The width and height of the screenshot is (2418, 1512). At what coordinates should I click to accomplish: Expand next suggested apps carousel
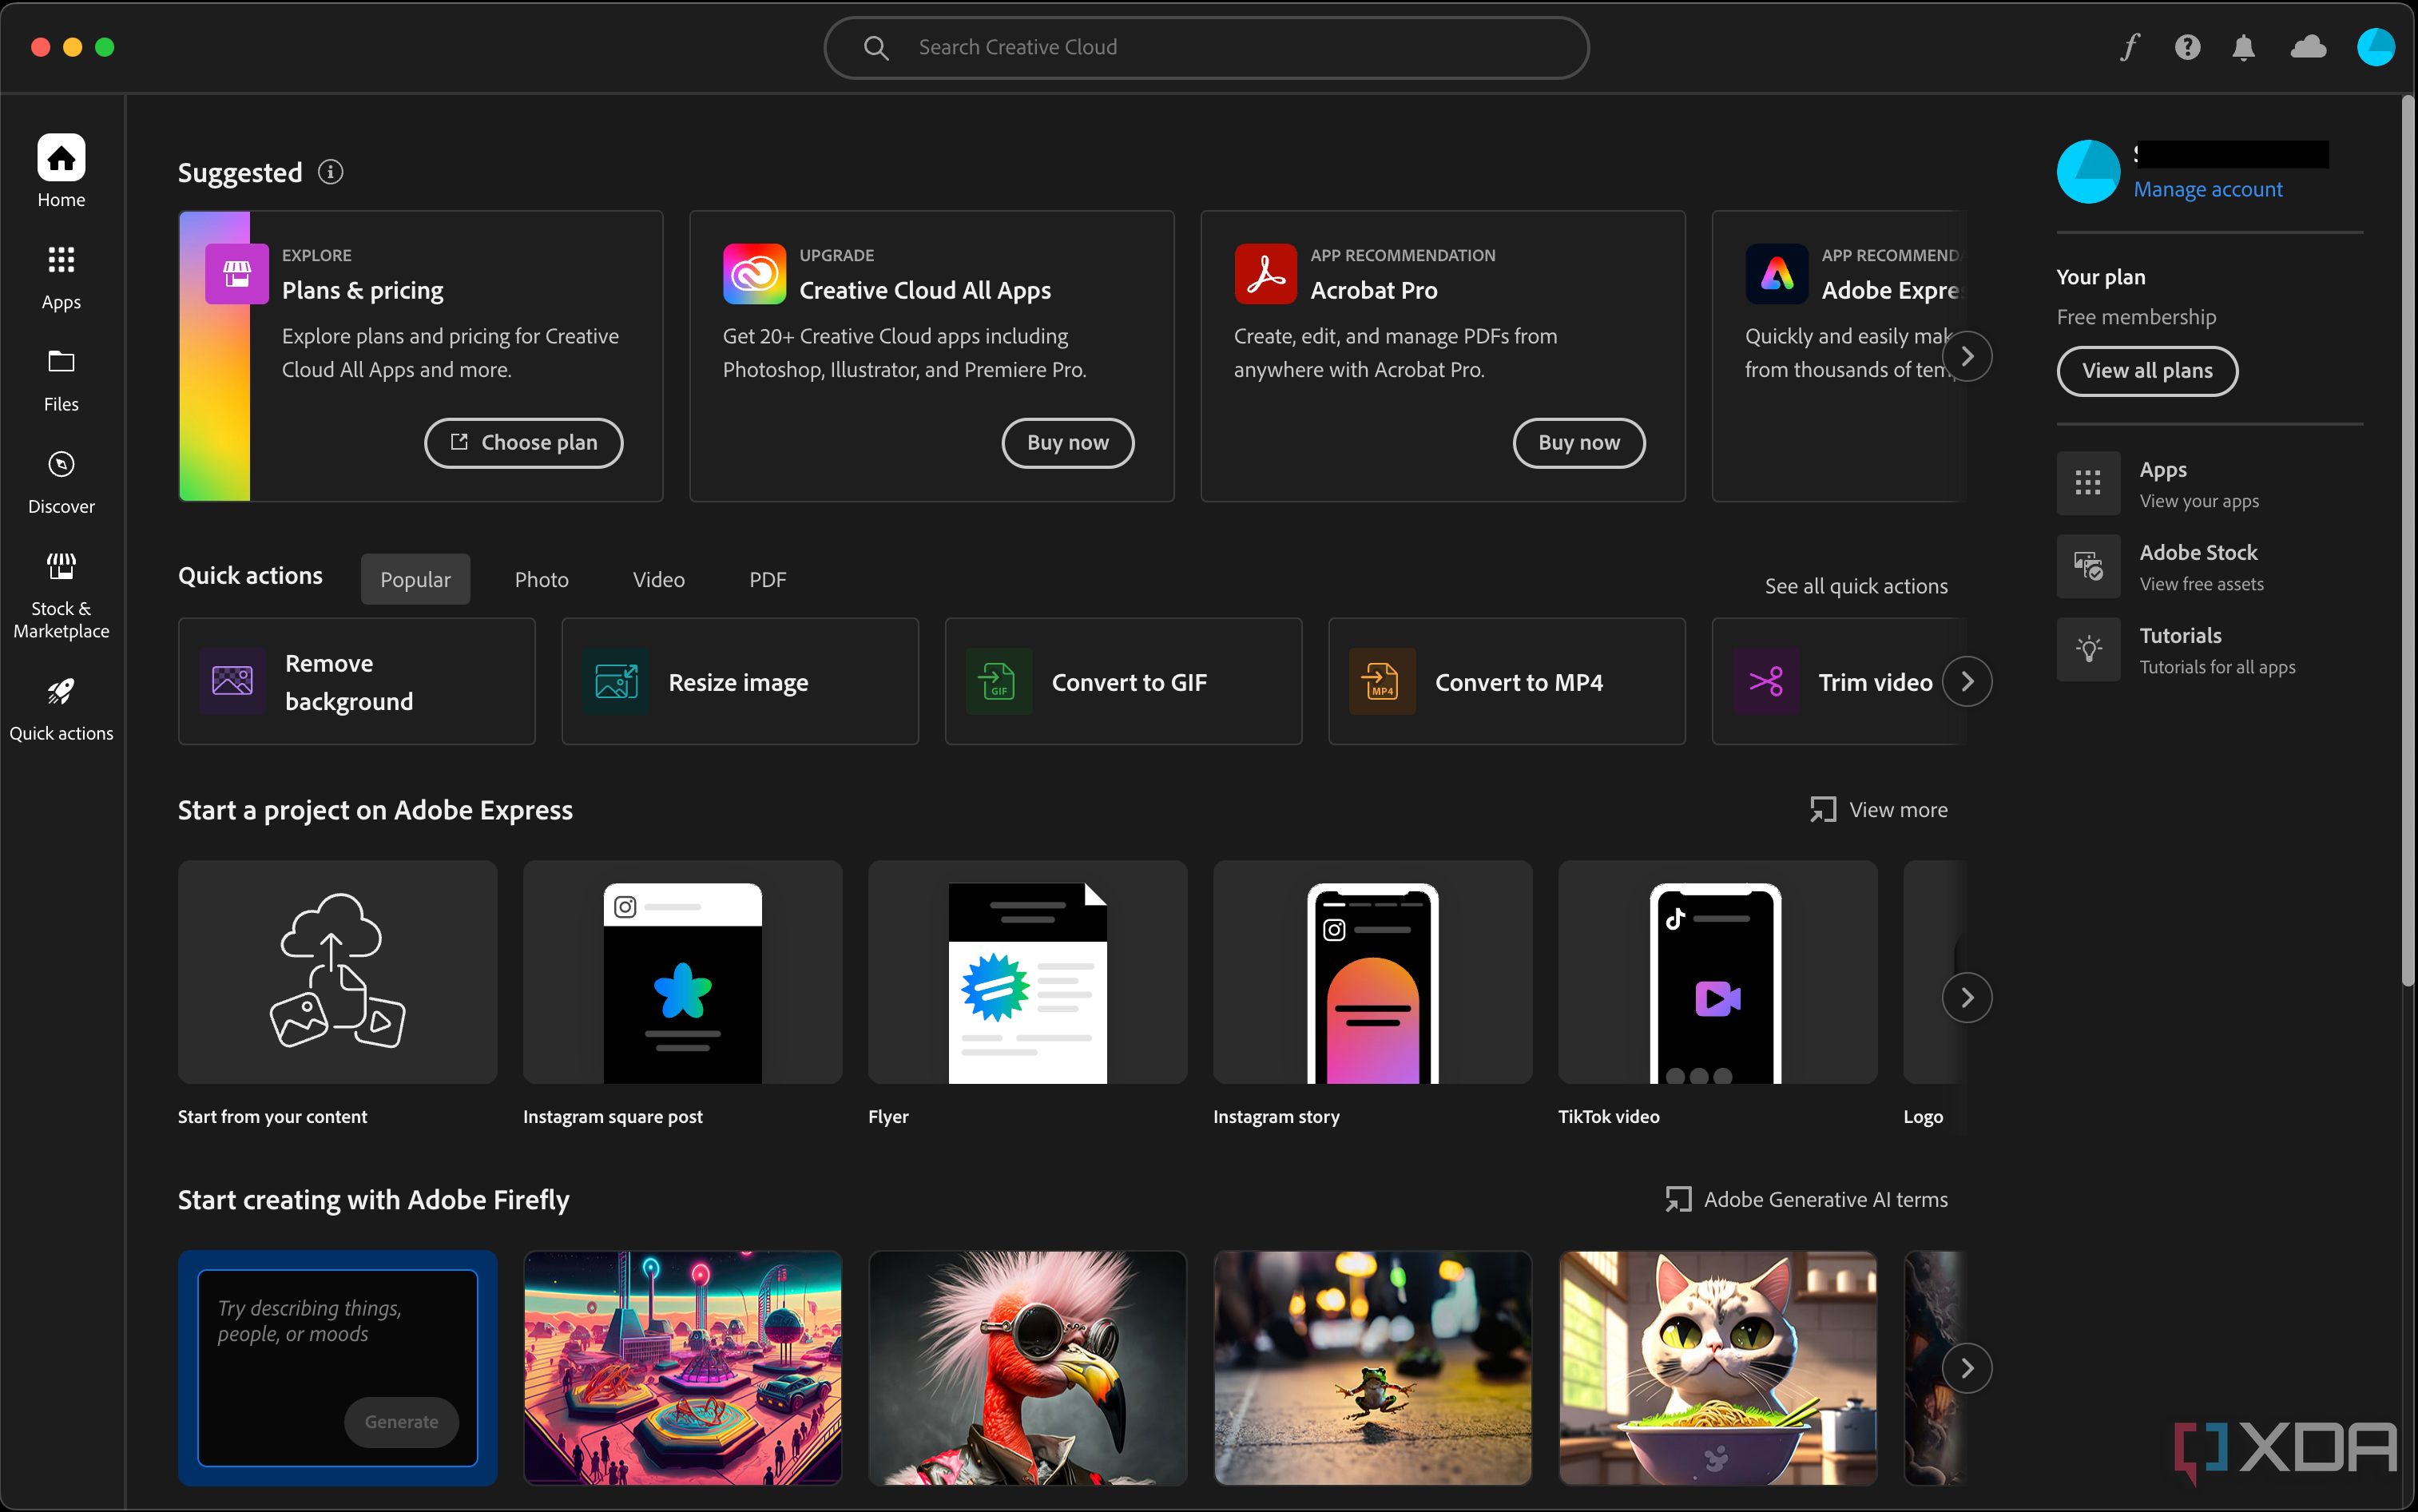[1968, 355]
